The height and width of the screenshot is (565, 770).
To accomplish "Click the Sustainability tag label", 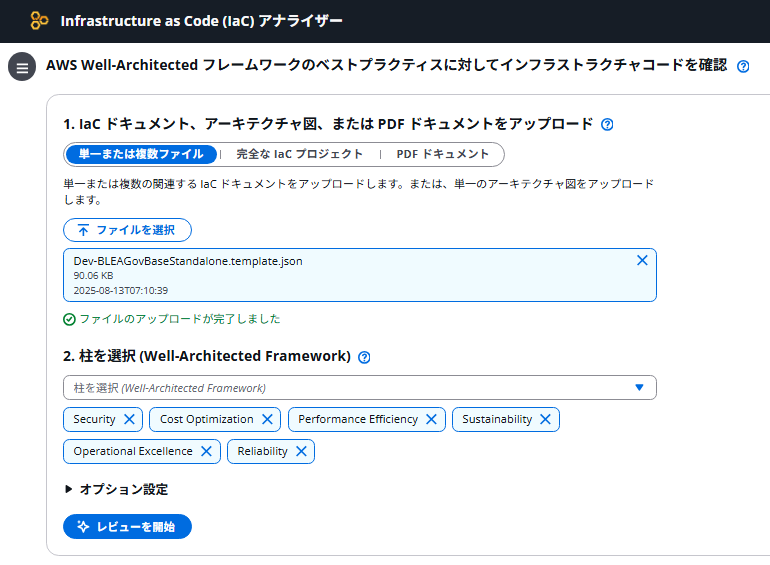I will [x=497, y=419].
